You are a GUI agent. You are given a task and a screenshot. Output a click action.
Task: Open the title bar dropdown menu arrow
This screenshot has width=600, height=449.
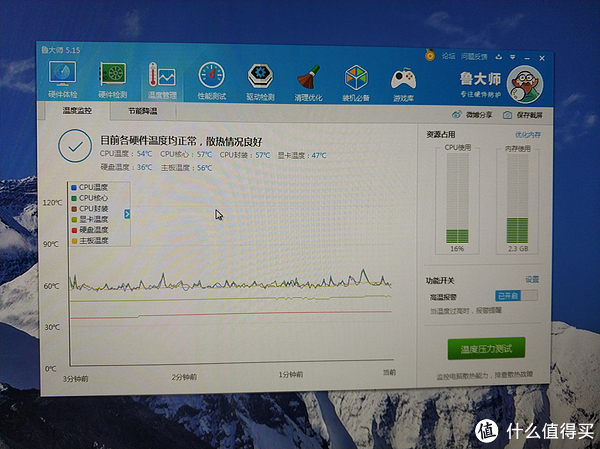513,57
